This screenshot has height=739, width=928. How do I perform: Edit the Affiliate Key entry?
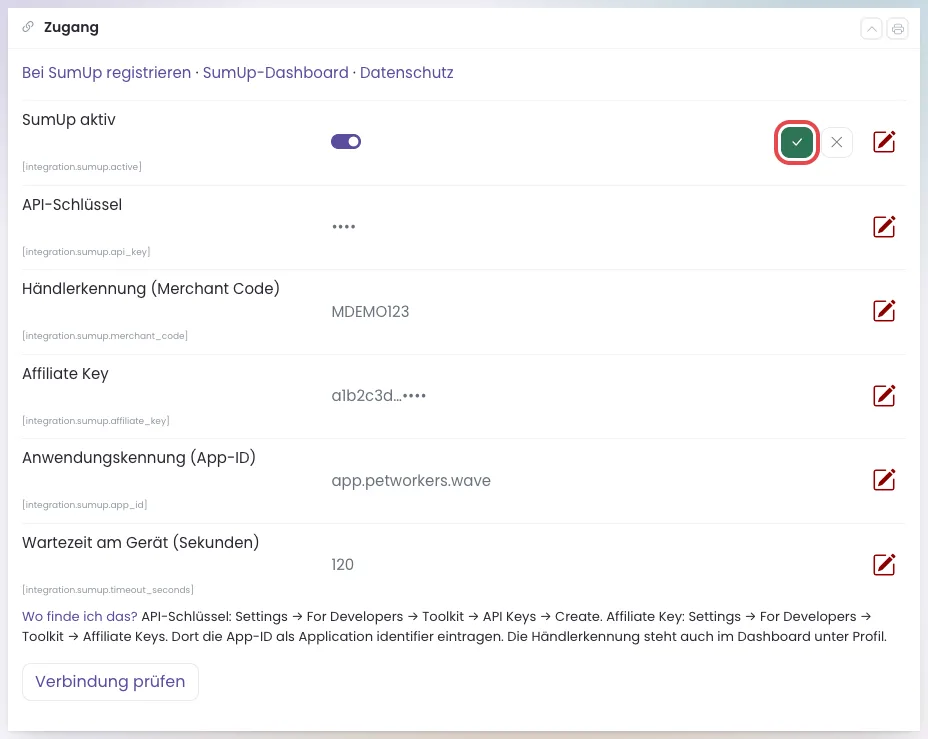tap(884, 396)
